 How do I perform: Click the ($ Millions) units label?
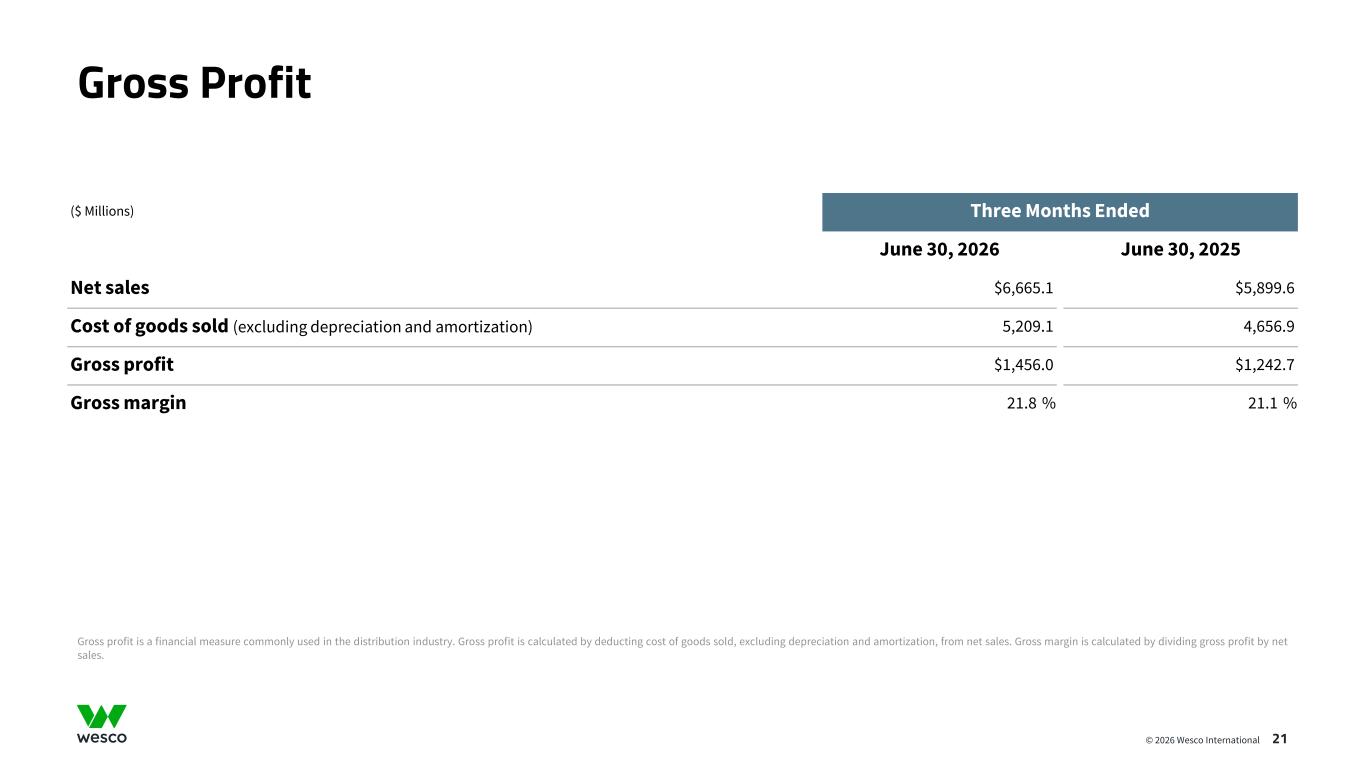click(102, 211)
